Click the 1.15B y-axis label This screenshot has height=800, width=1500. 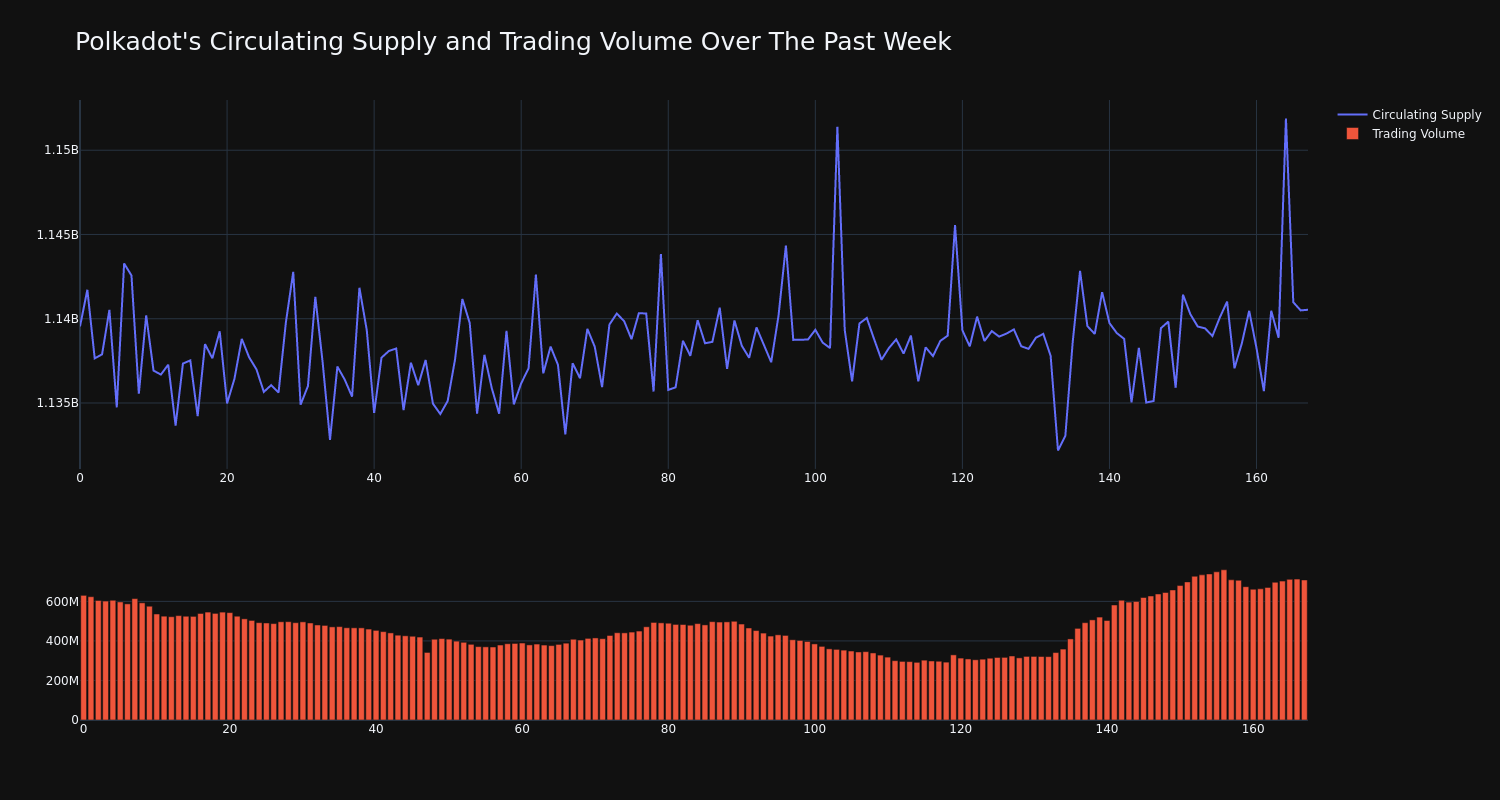tap(61, 150)
